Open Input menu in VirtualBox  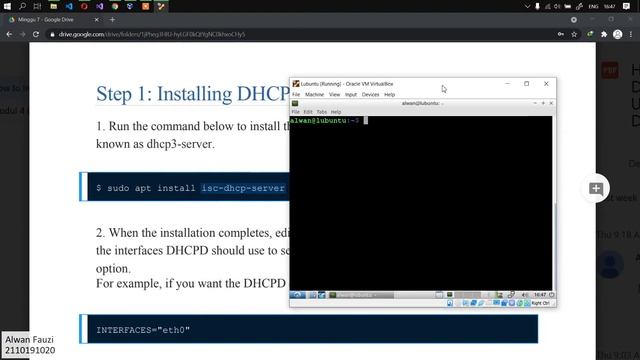(351, 94)
